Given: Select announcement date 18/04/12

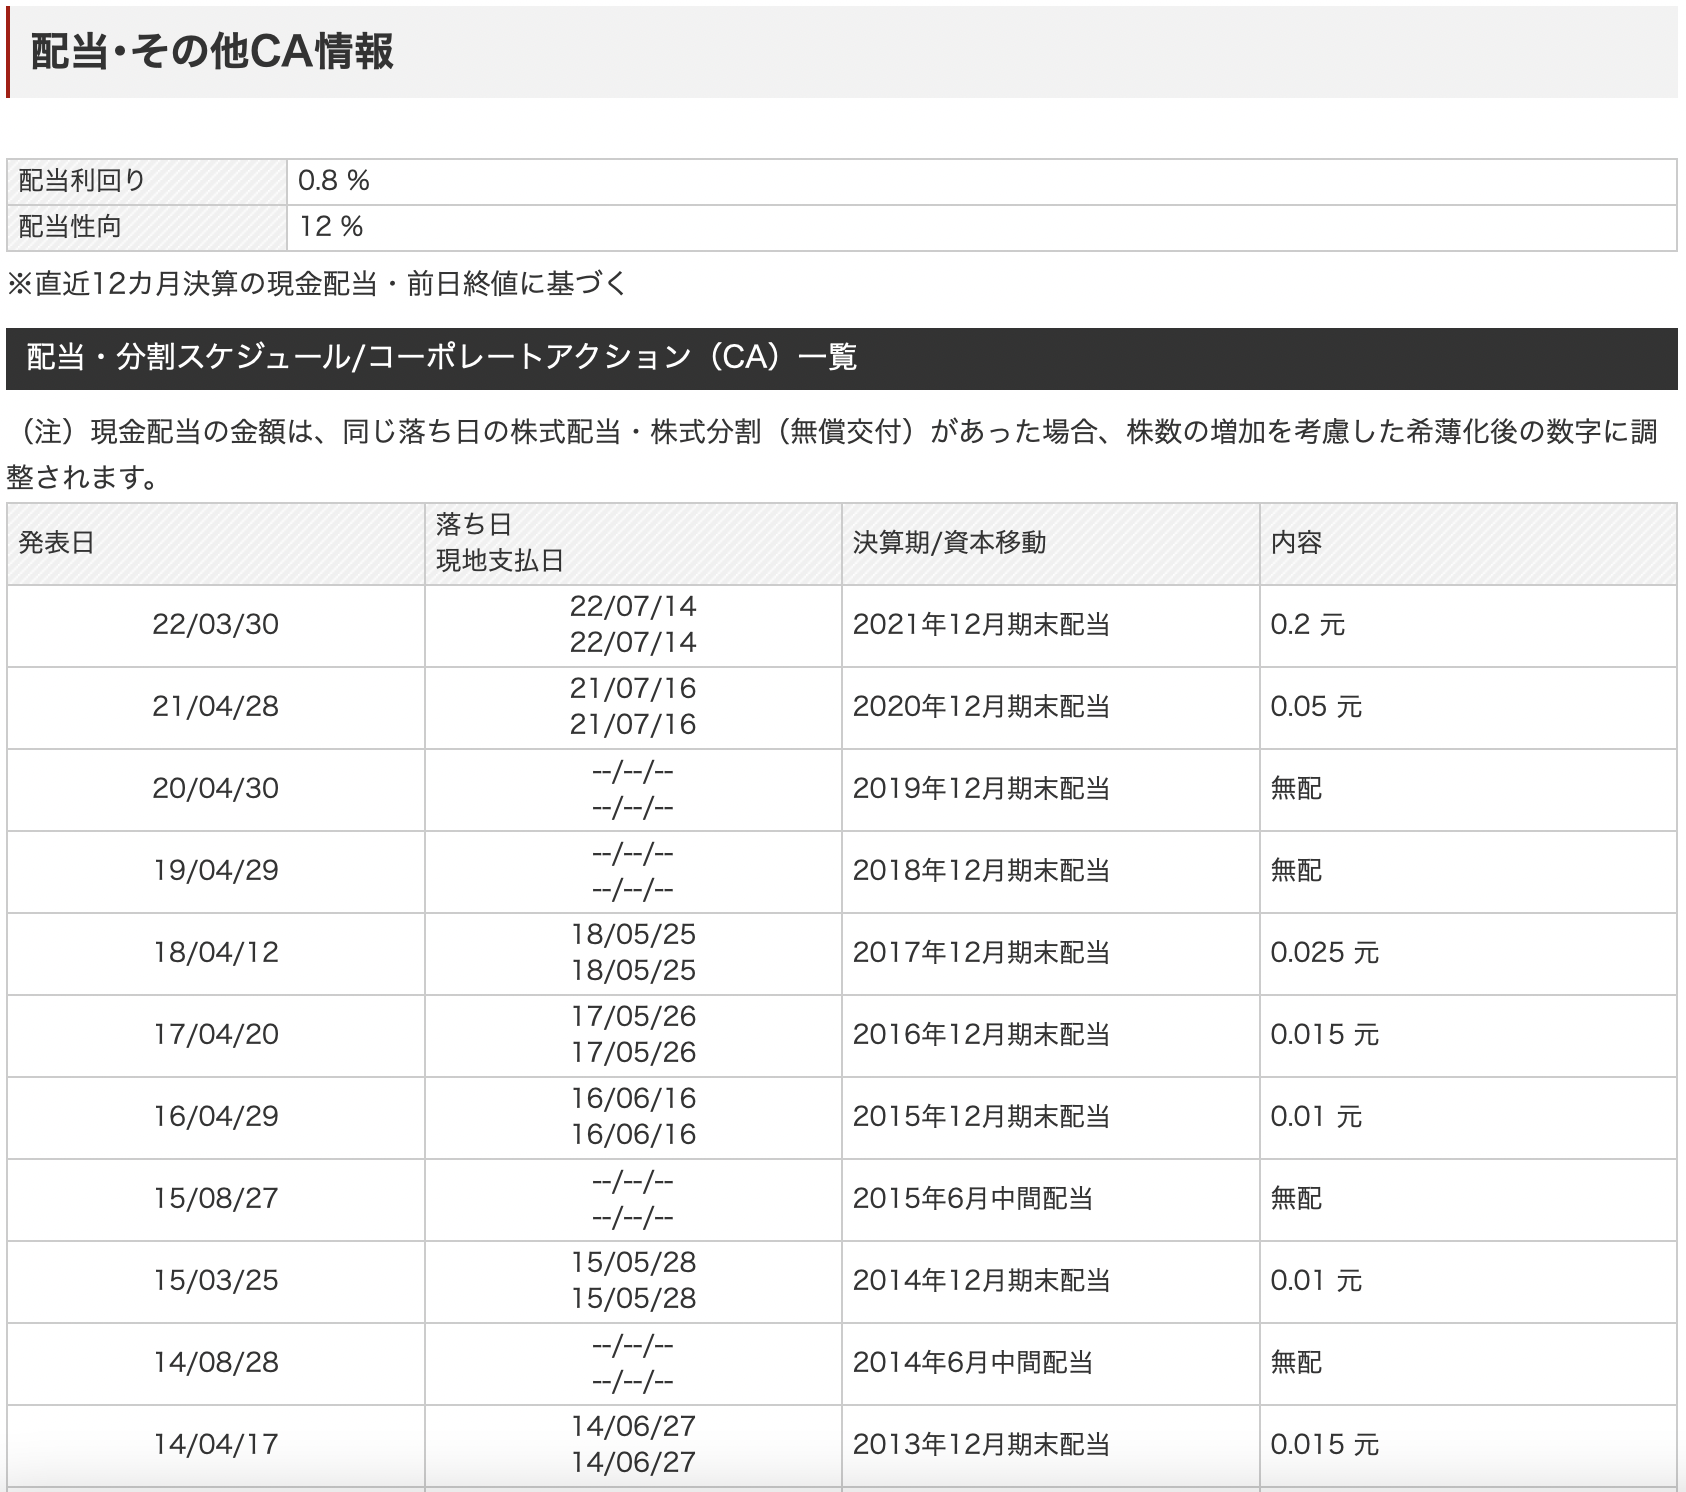Looking at the screenshot, I should click(216, 953).
